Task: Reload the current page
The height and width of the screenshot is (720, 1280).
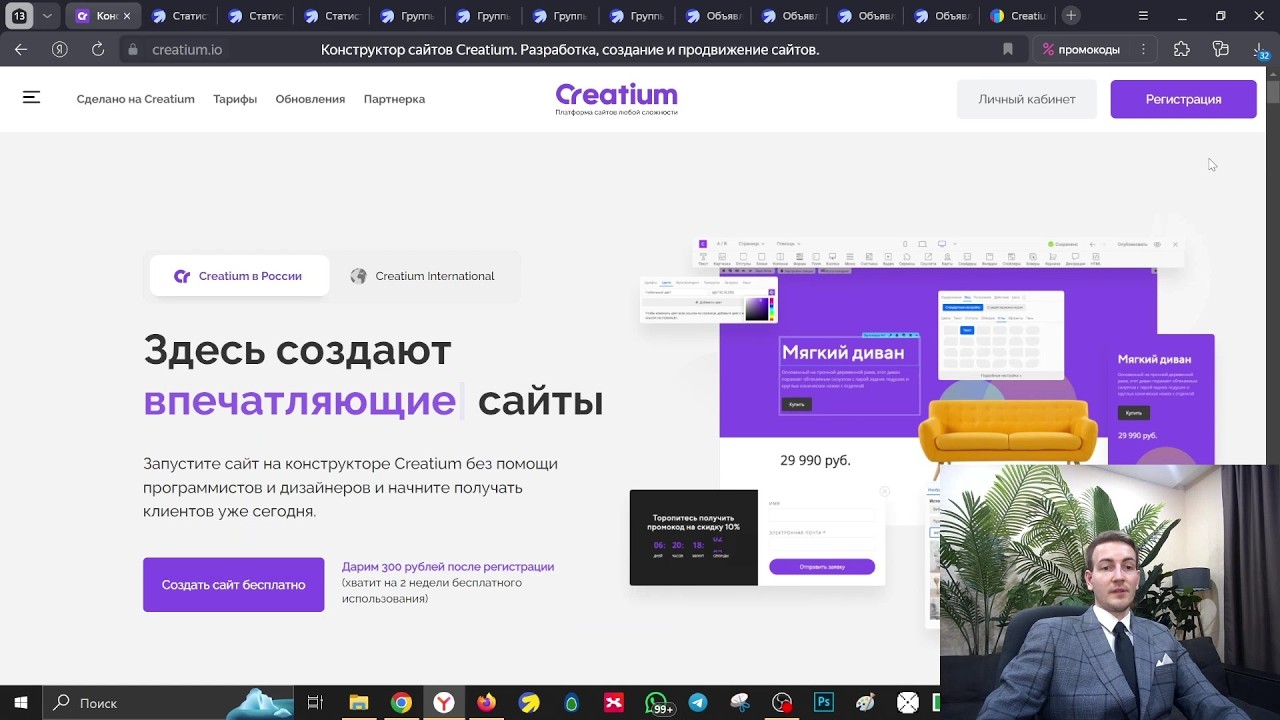Action: pyautogui.click(x=98, y=49)
